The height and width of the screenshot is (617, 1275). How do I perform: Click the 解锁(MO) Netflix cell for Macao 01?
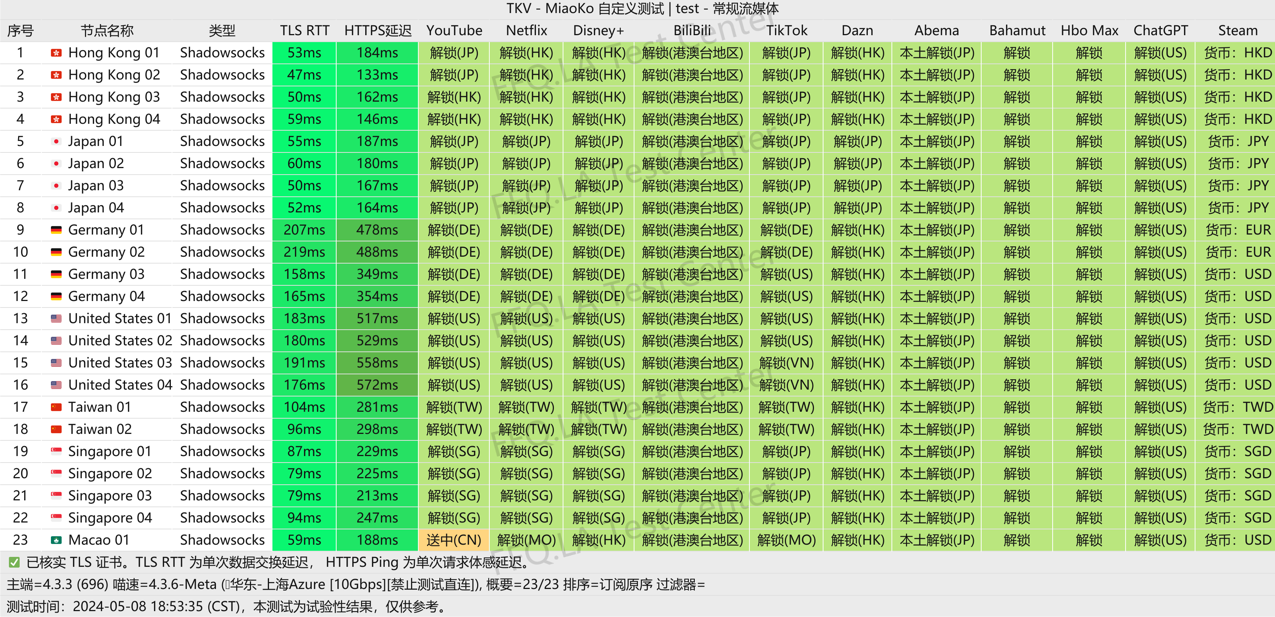click(x=526, y=540)
